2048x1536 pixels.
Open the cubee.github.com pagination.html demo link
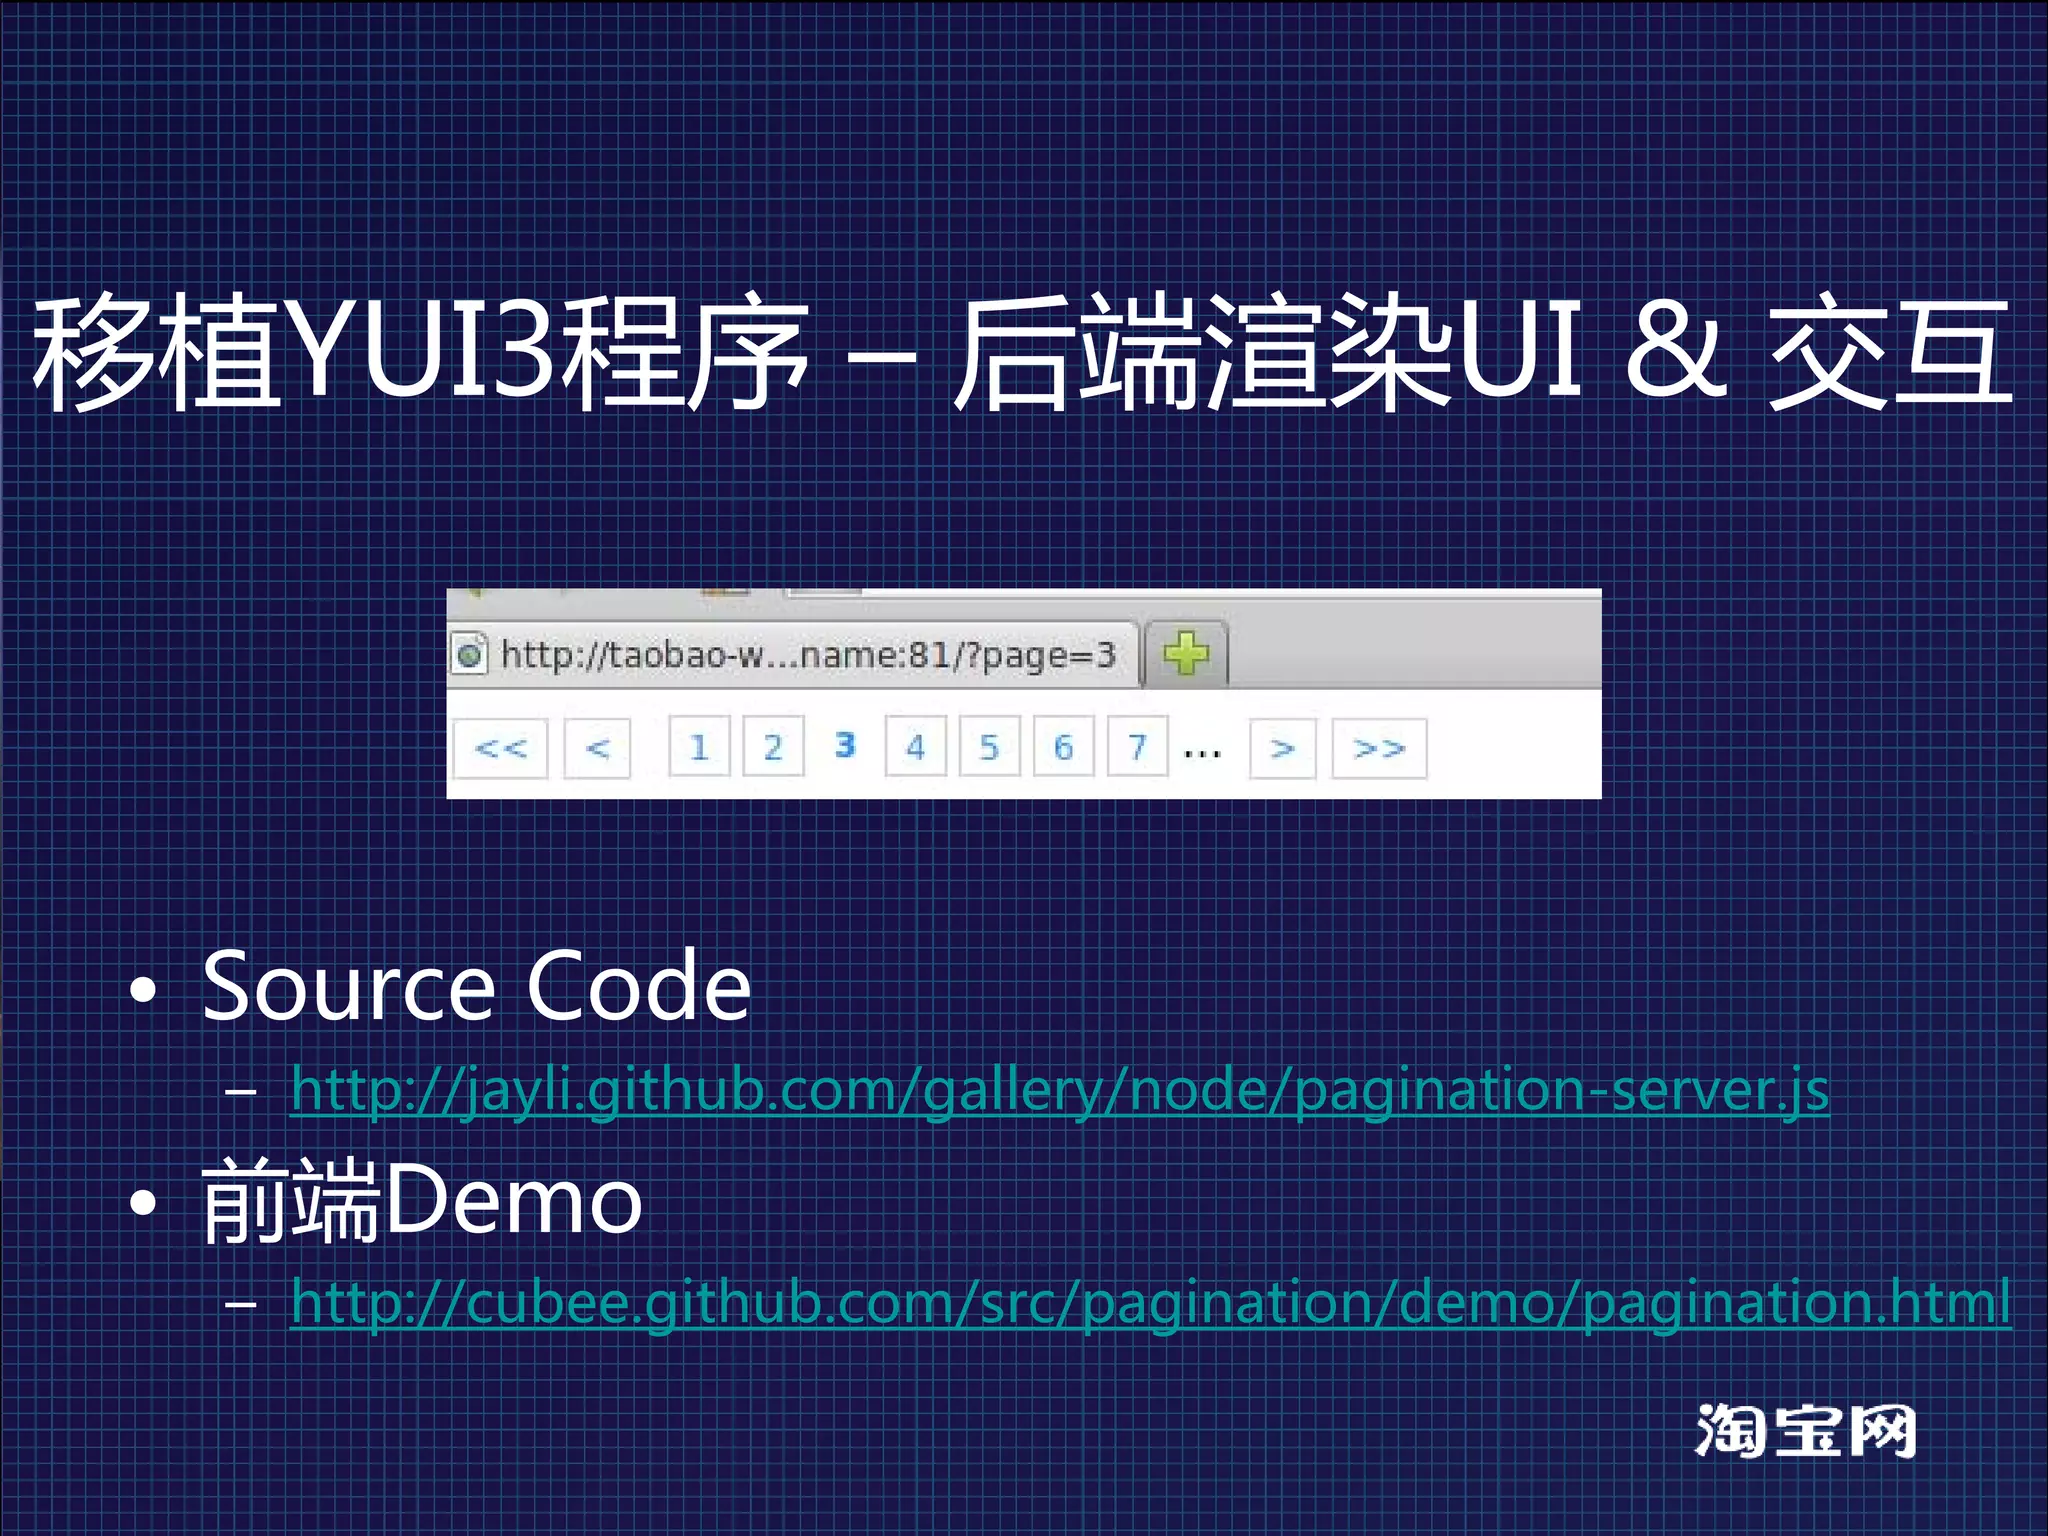(x=1151, y=1303)
